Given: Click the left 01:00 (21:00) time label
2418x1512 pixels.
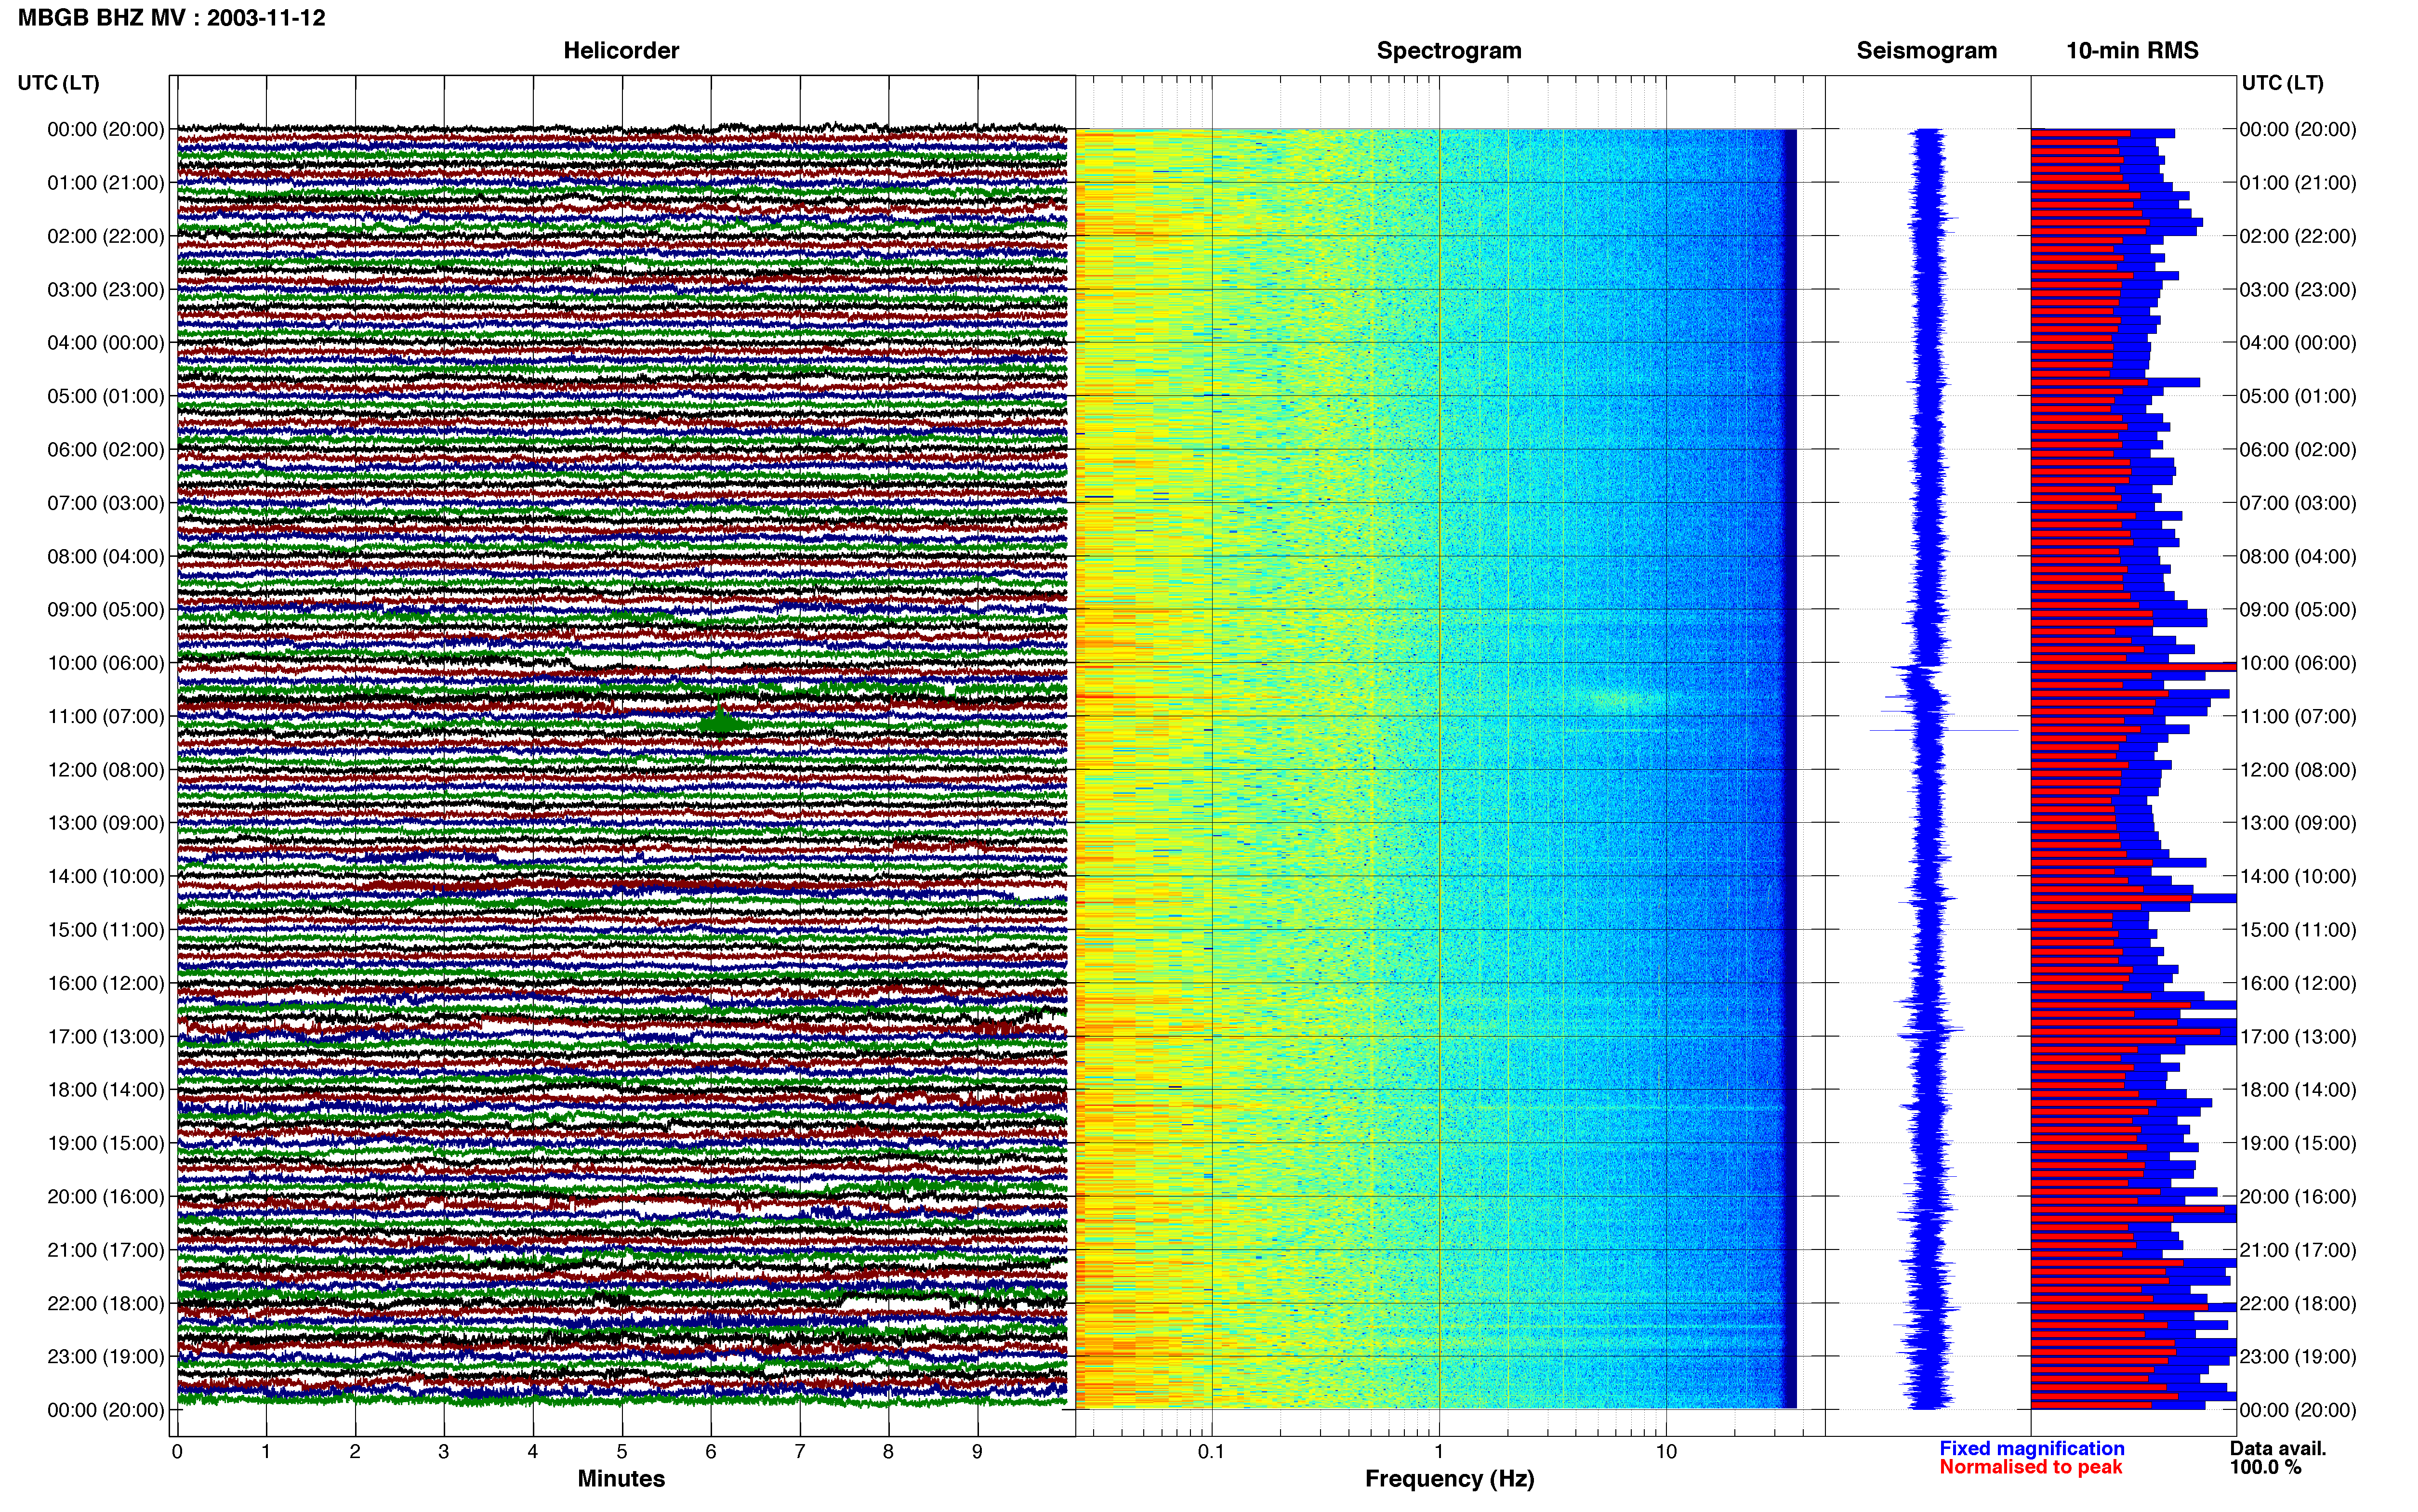Looking at the screenshot, I should tap(106, 183).
